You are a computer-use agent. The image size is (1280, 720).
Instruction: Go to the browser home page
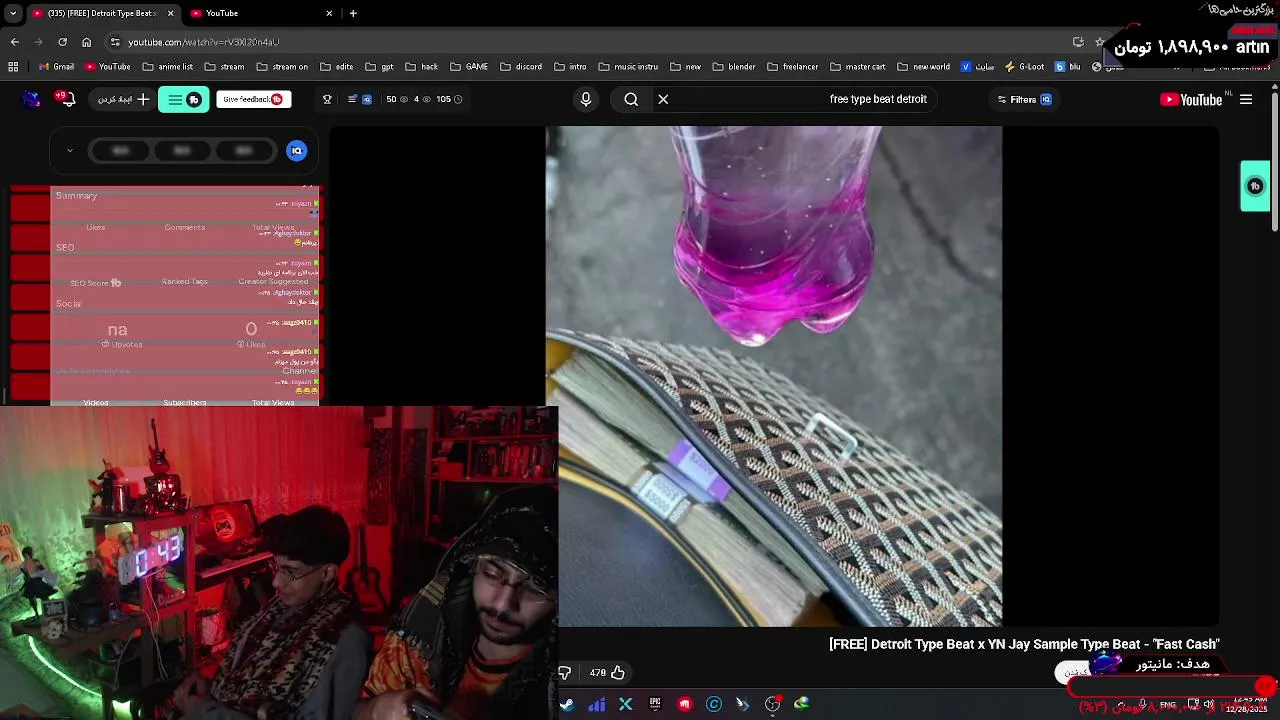86,42
